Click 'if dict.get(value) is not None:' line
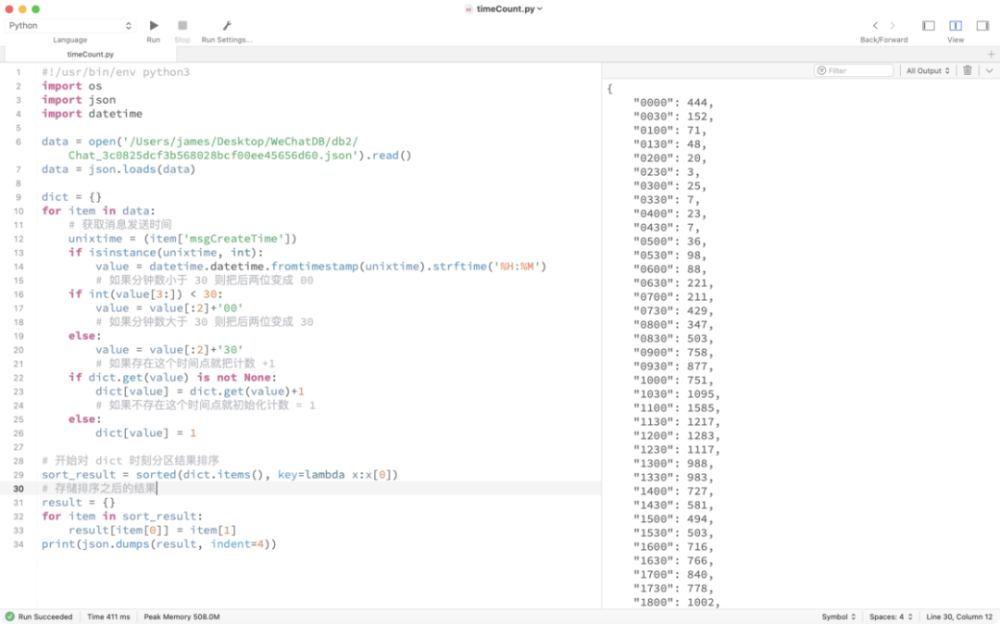 pyautogui.click(x=173, y=378)
